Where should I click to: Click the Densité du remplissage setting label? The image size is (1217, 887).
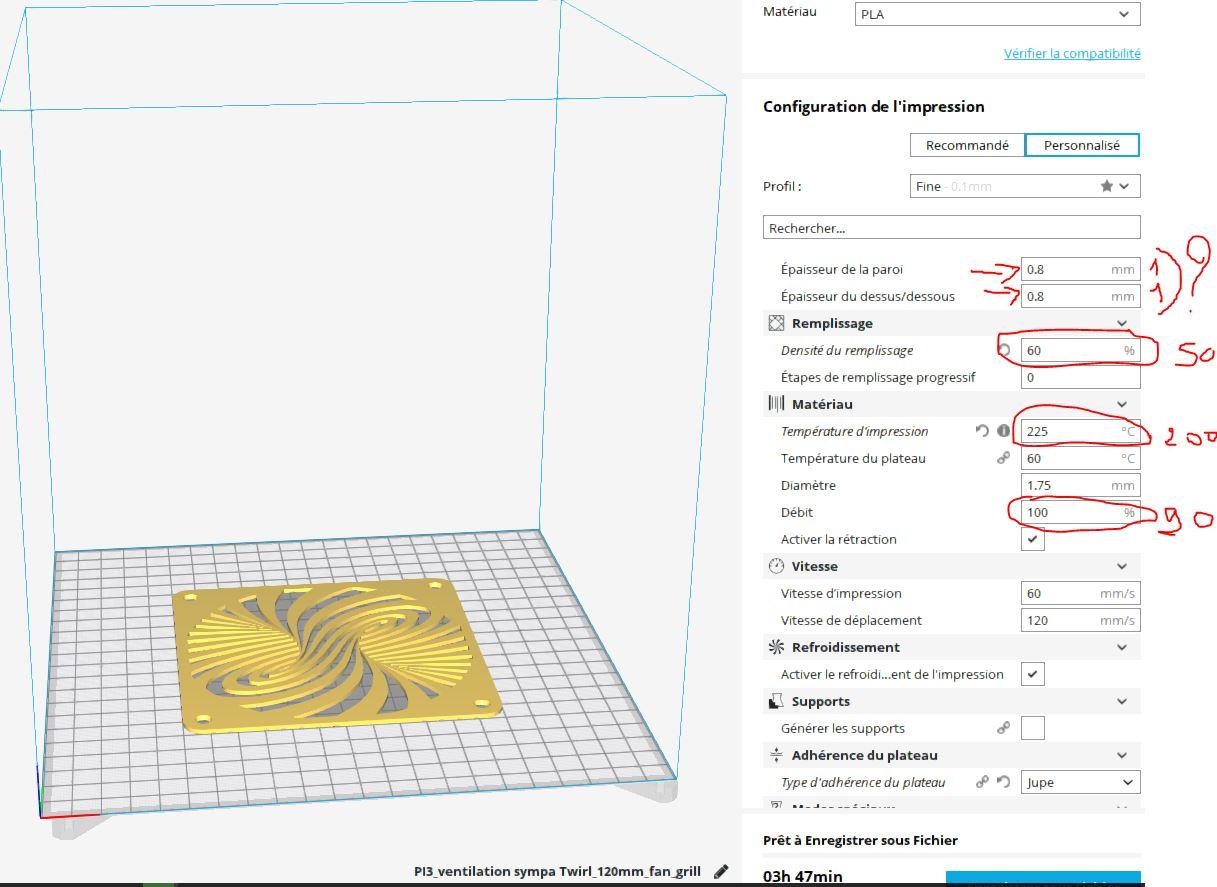[x=847, y=350]
